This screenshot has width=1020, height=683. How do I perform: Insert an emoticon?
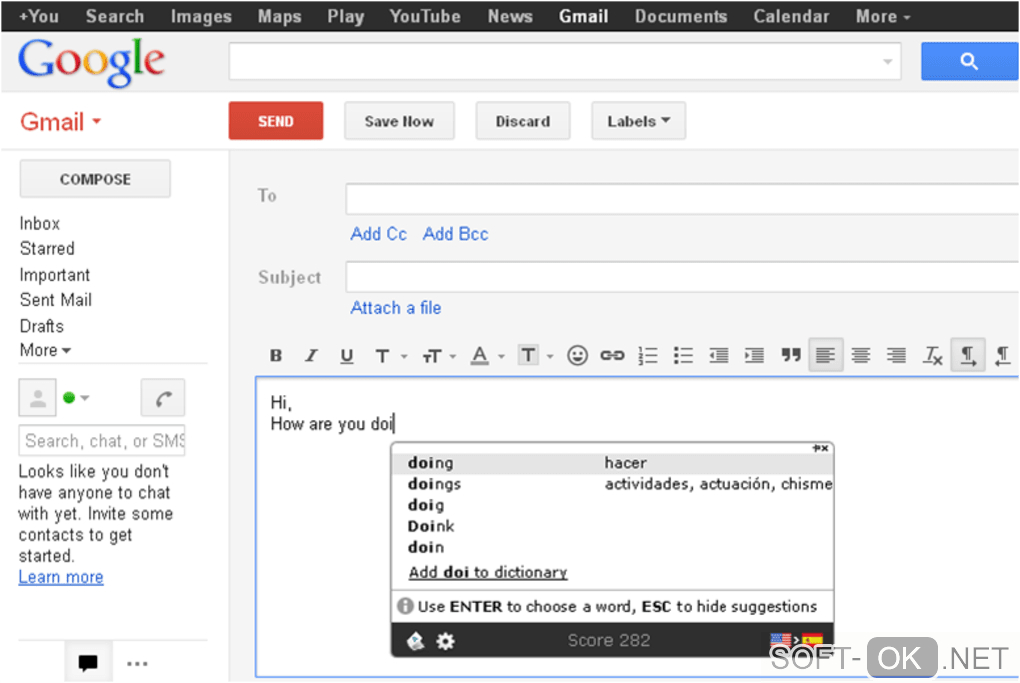pos(577,356)
